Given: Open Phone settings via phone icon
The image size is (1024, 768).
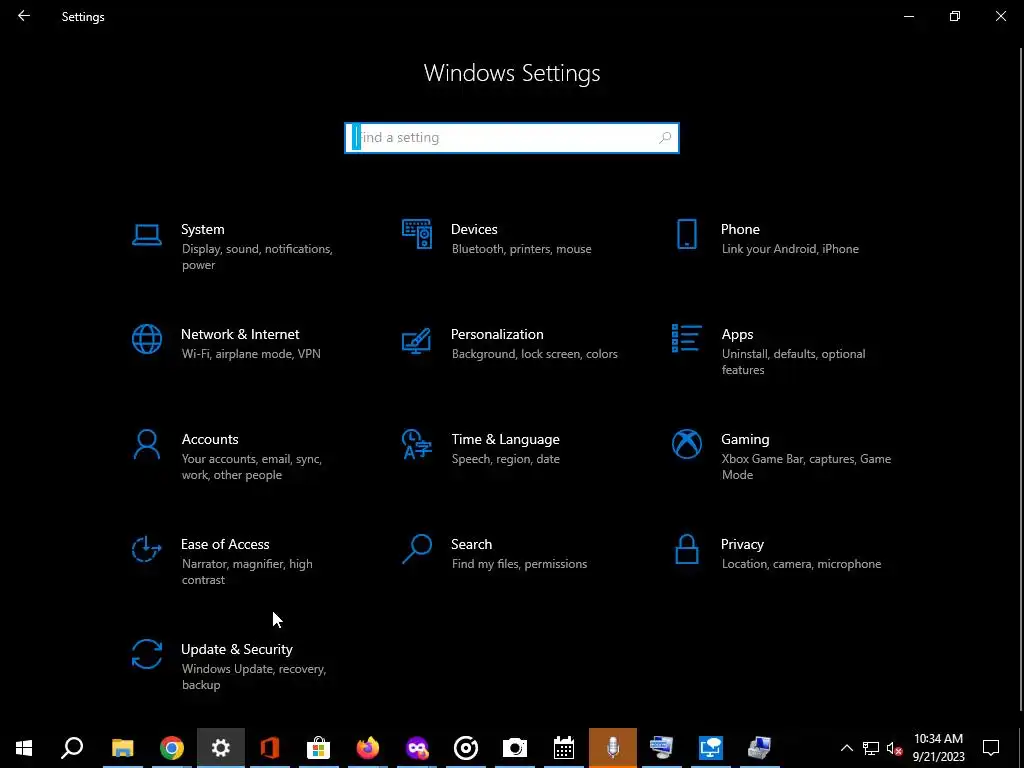Looking at the screenshot, I should point(686,234).
